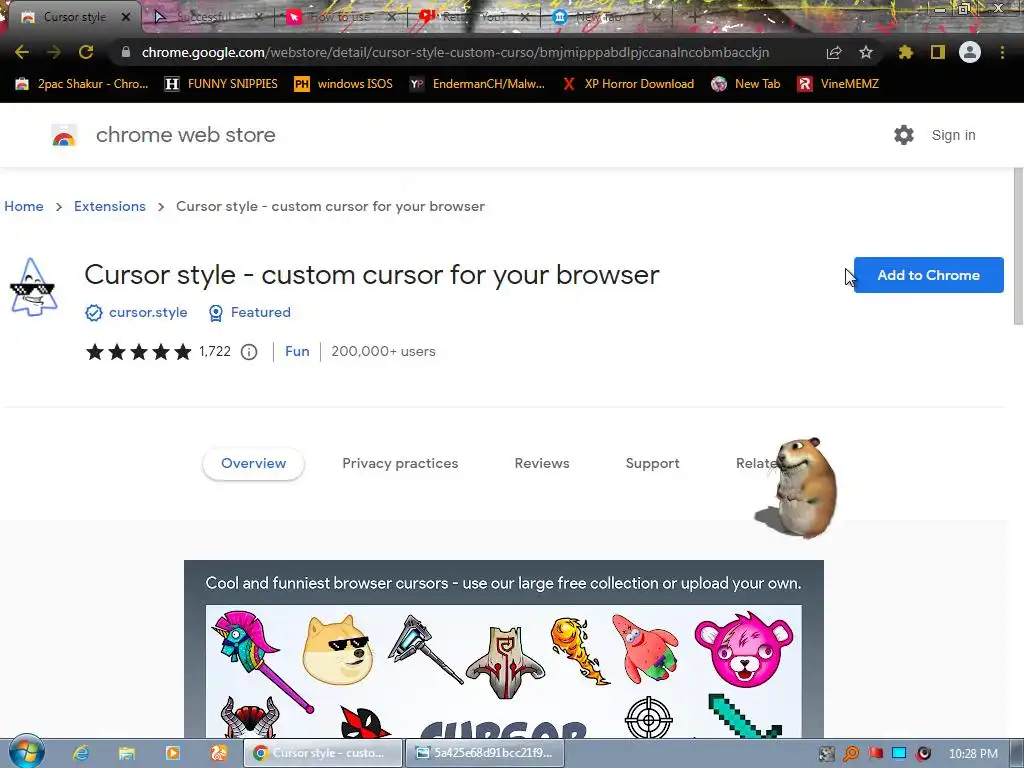This screenshot has width=1024, height=768.
Task: Click the browser forward arrow
Action: [x=54, y=52]
